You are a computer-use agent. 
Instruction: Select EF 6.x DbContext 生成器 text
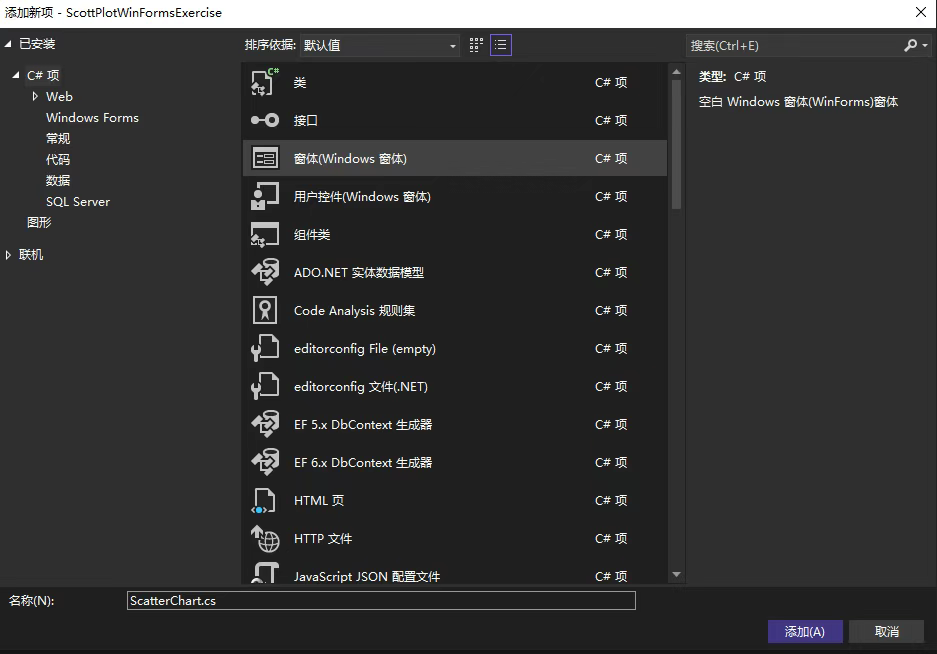coord(363,463)
